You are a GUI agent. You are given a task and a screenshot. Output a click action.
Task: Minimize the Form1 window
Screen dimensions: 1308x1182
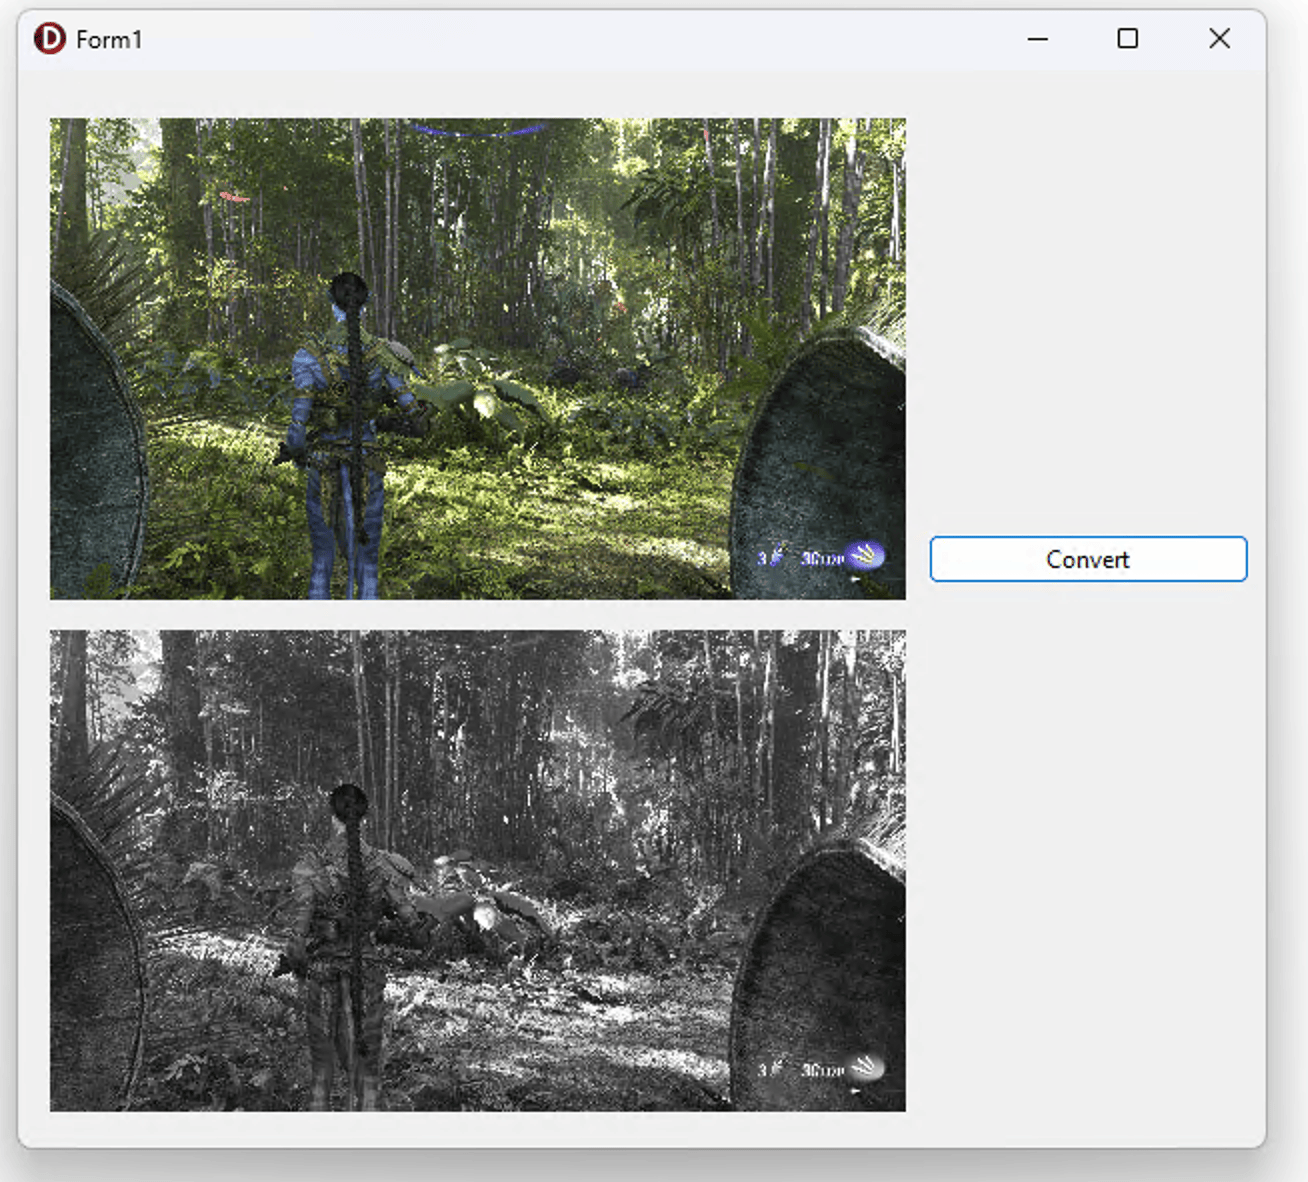tap(1038, 39)
